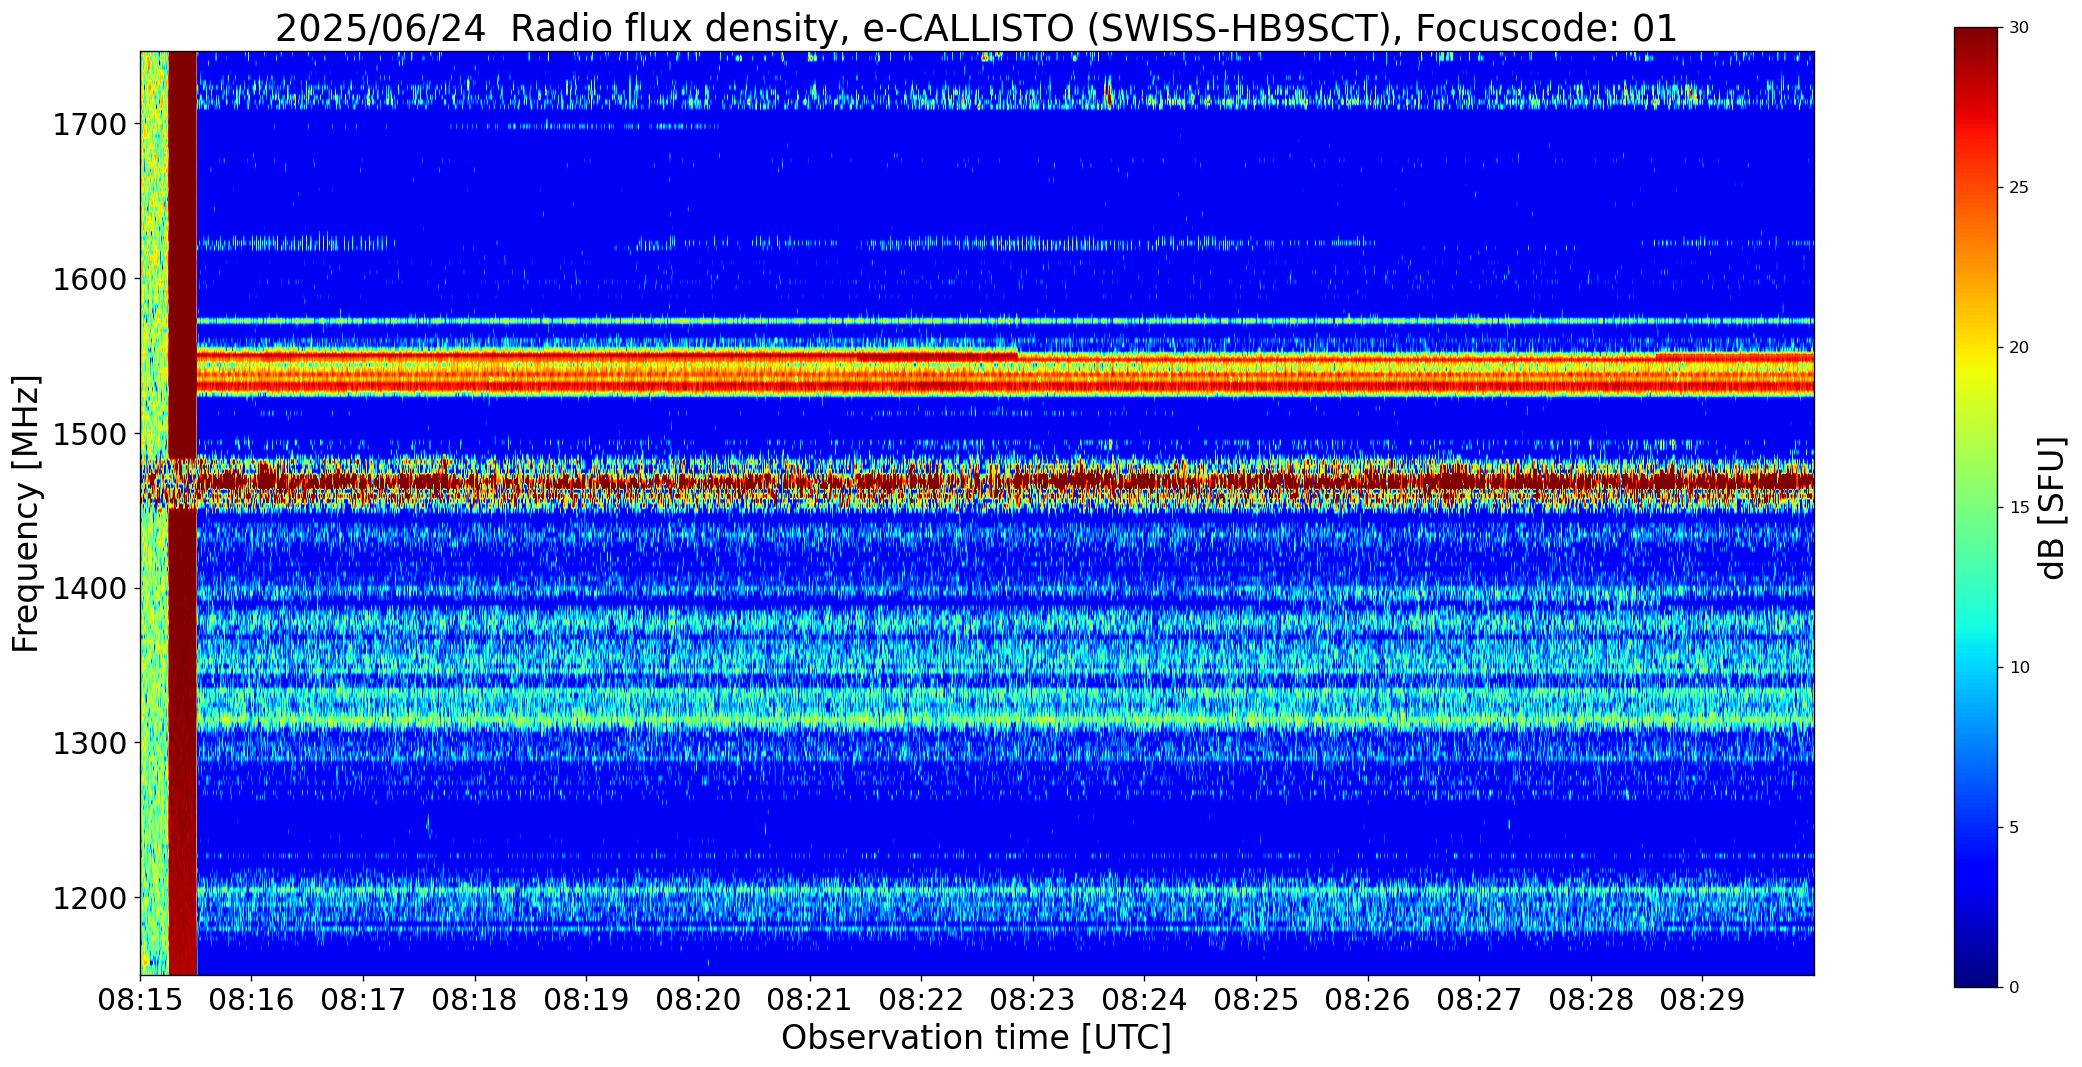Click the orange-red emission band near 1540 MHz
This screenshot has width=2082, height=1067.
[x=1005, y=372]
